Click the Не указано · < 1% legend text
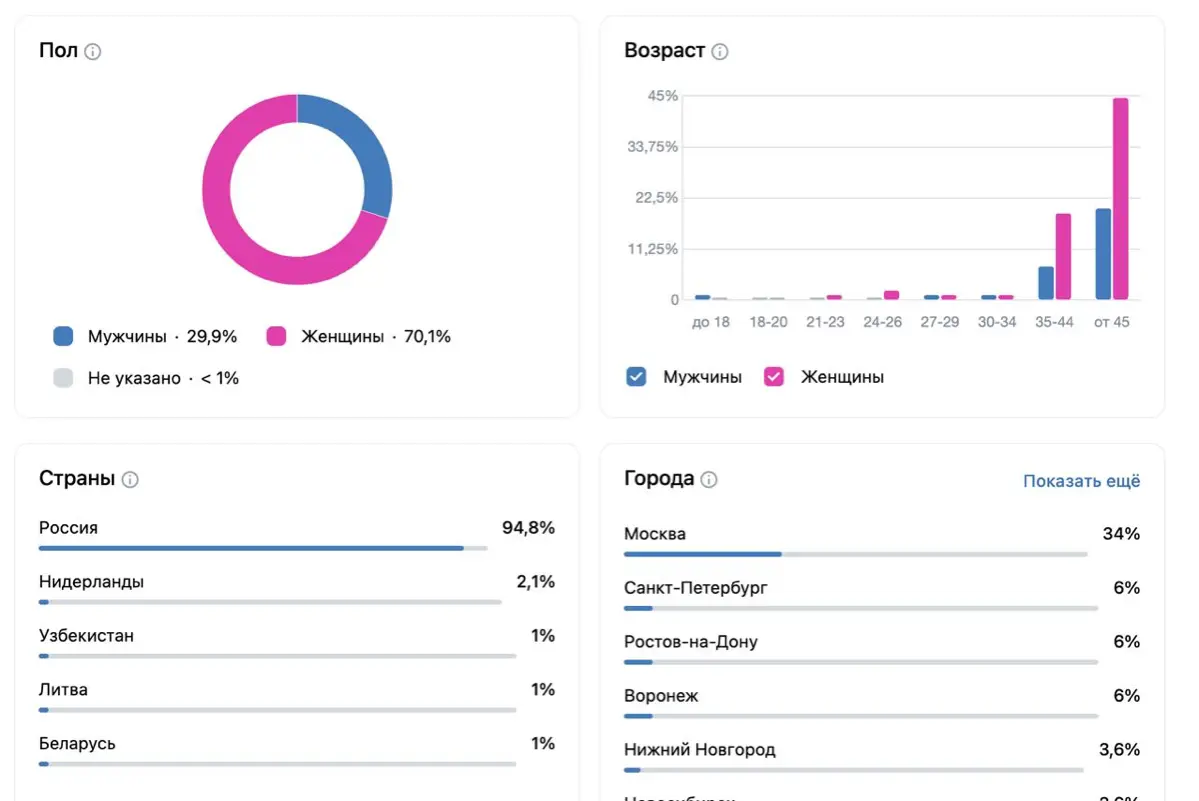 [x=163, y=378]
